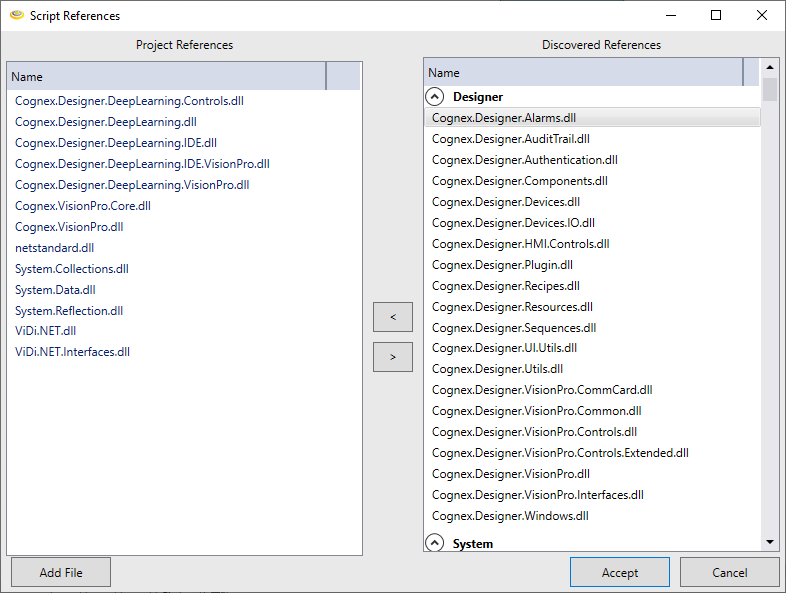Viewport: 786px width, 593px height.
Task: Collapse the Designer group expander
Action: click(435, 97)
